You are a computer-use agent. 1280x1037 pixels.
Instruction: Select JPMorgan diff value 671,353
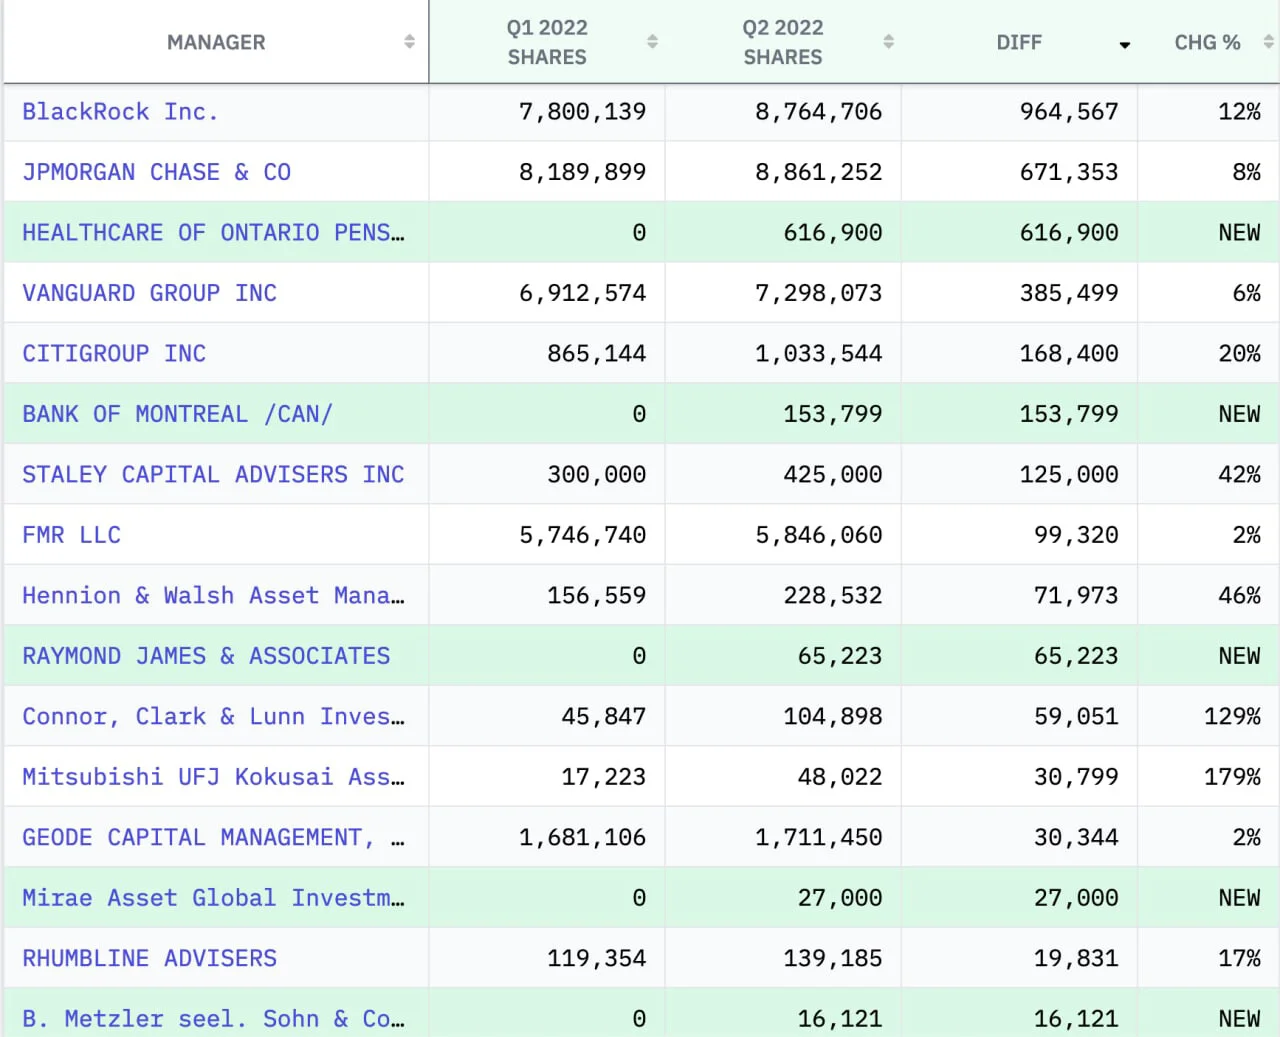tap(1069, 172)
